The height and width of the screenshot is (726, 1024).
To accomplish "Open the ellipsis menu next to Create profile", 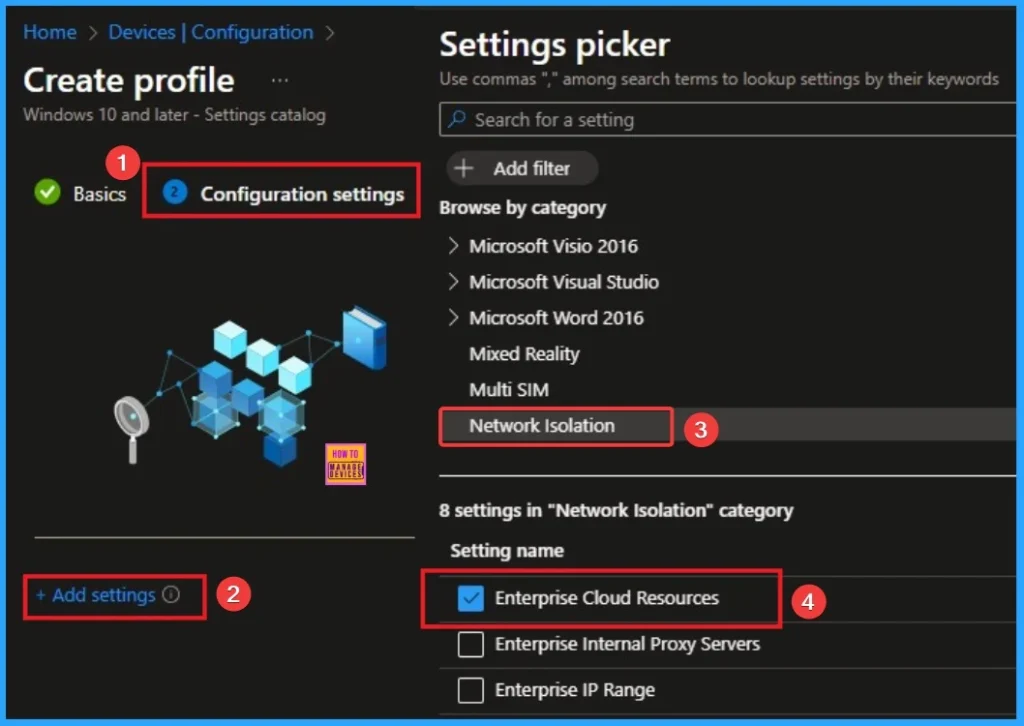I will pos(279,80).
